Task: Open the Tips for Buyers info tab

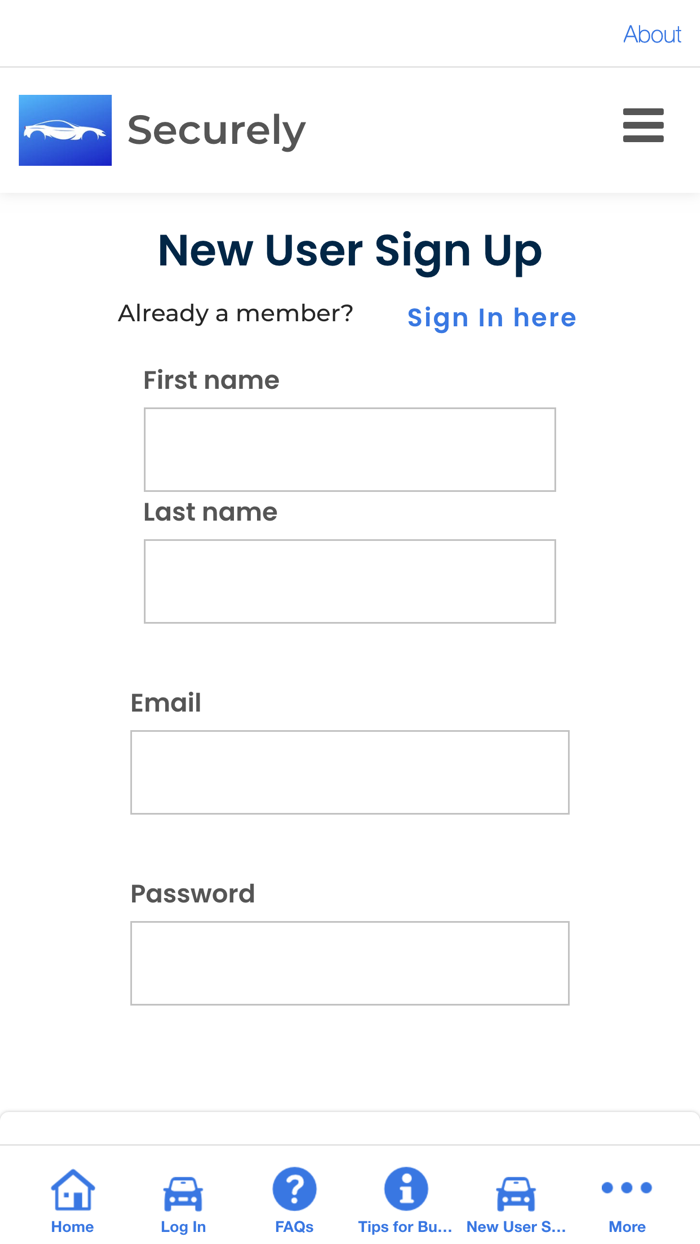Action: [x=405, y=1201]
